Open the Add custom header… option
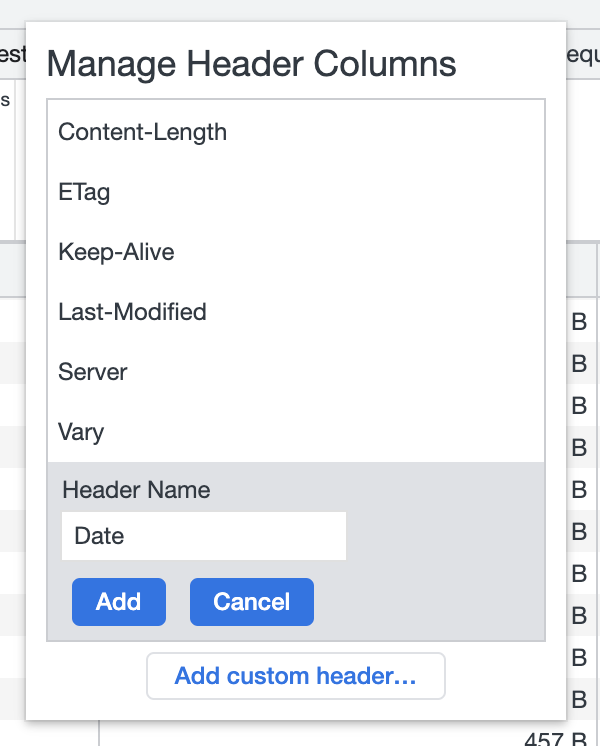This screenshot has width=600, height=746. [x=295, y=676]
